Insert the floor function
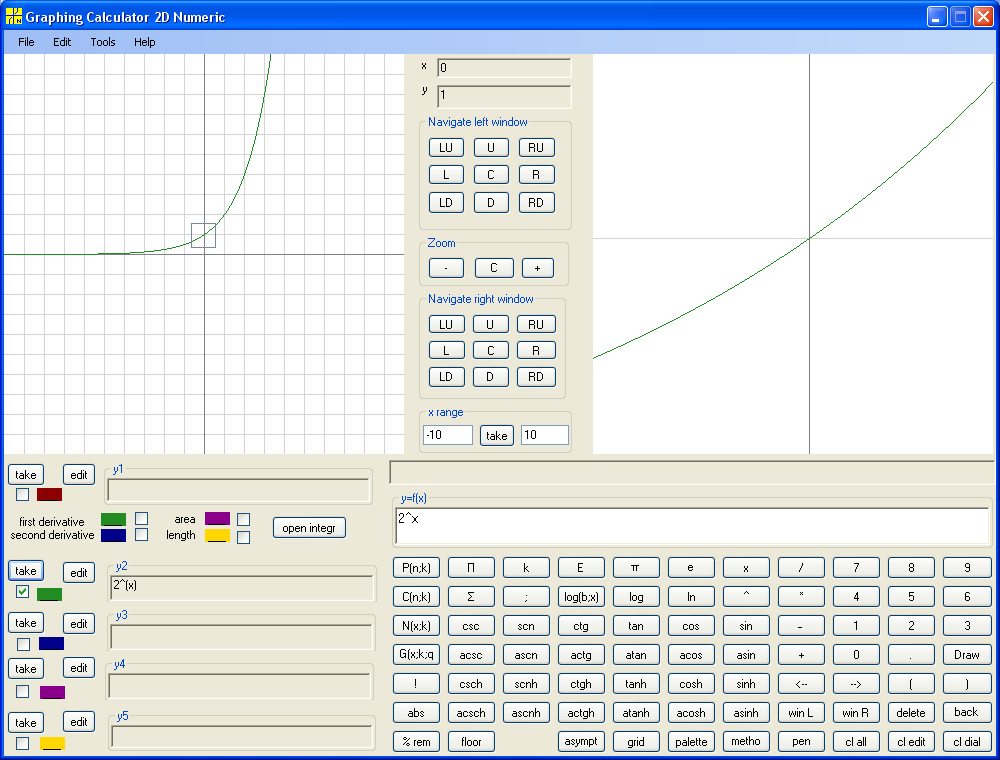The height and width of the screenshot is (760, 1000). 471,742
